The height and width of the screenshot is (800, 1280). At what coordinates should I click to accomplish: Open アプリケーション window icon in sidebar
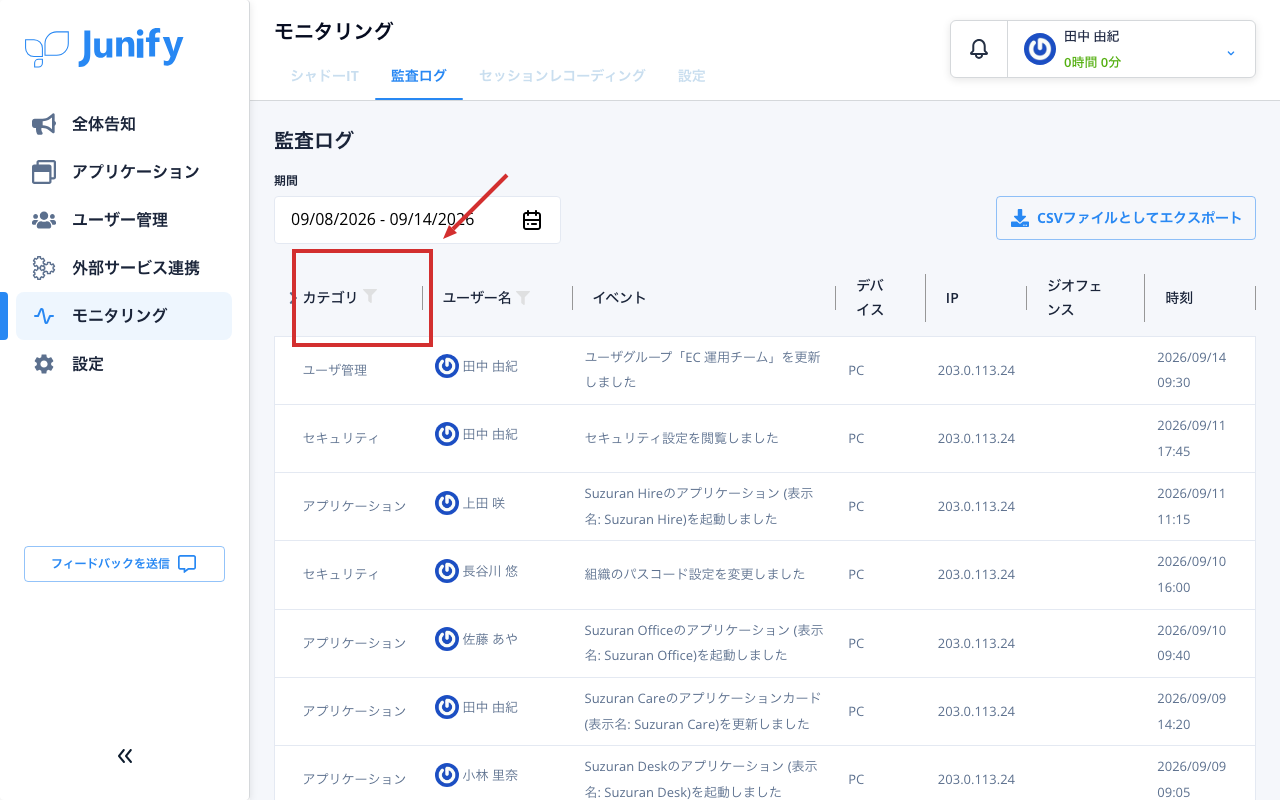click(x=43, y=172)
